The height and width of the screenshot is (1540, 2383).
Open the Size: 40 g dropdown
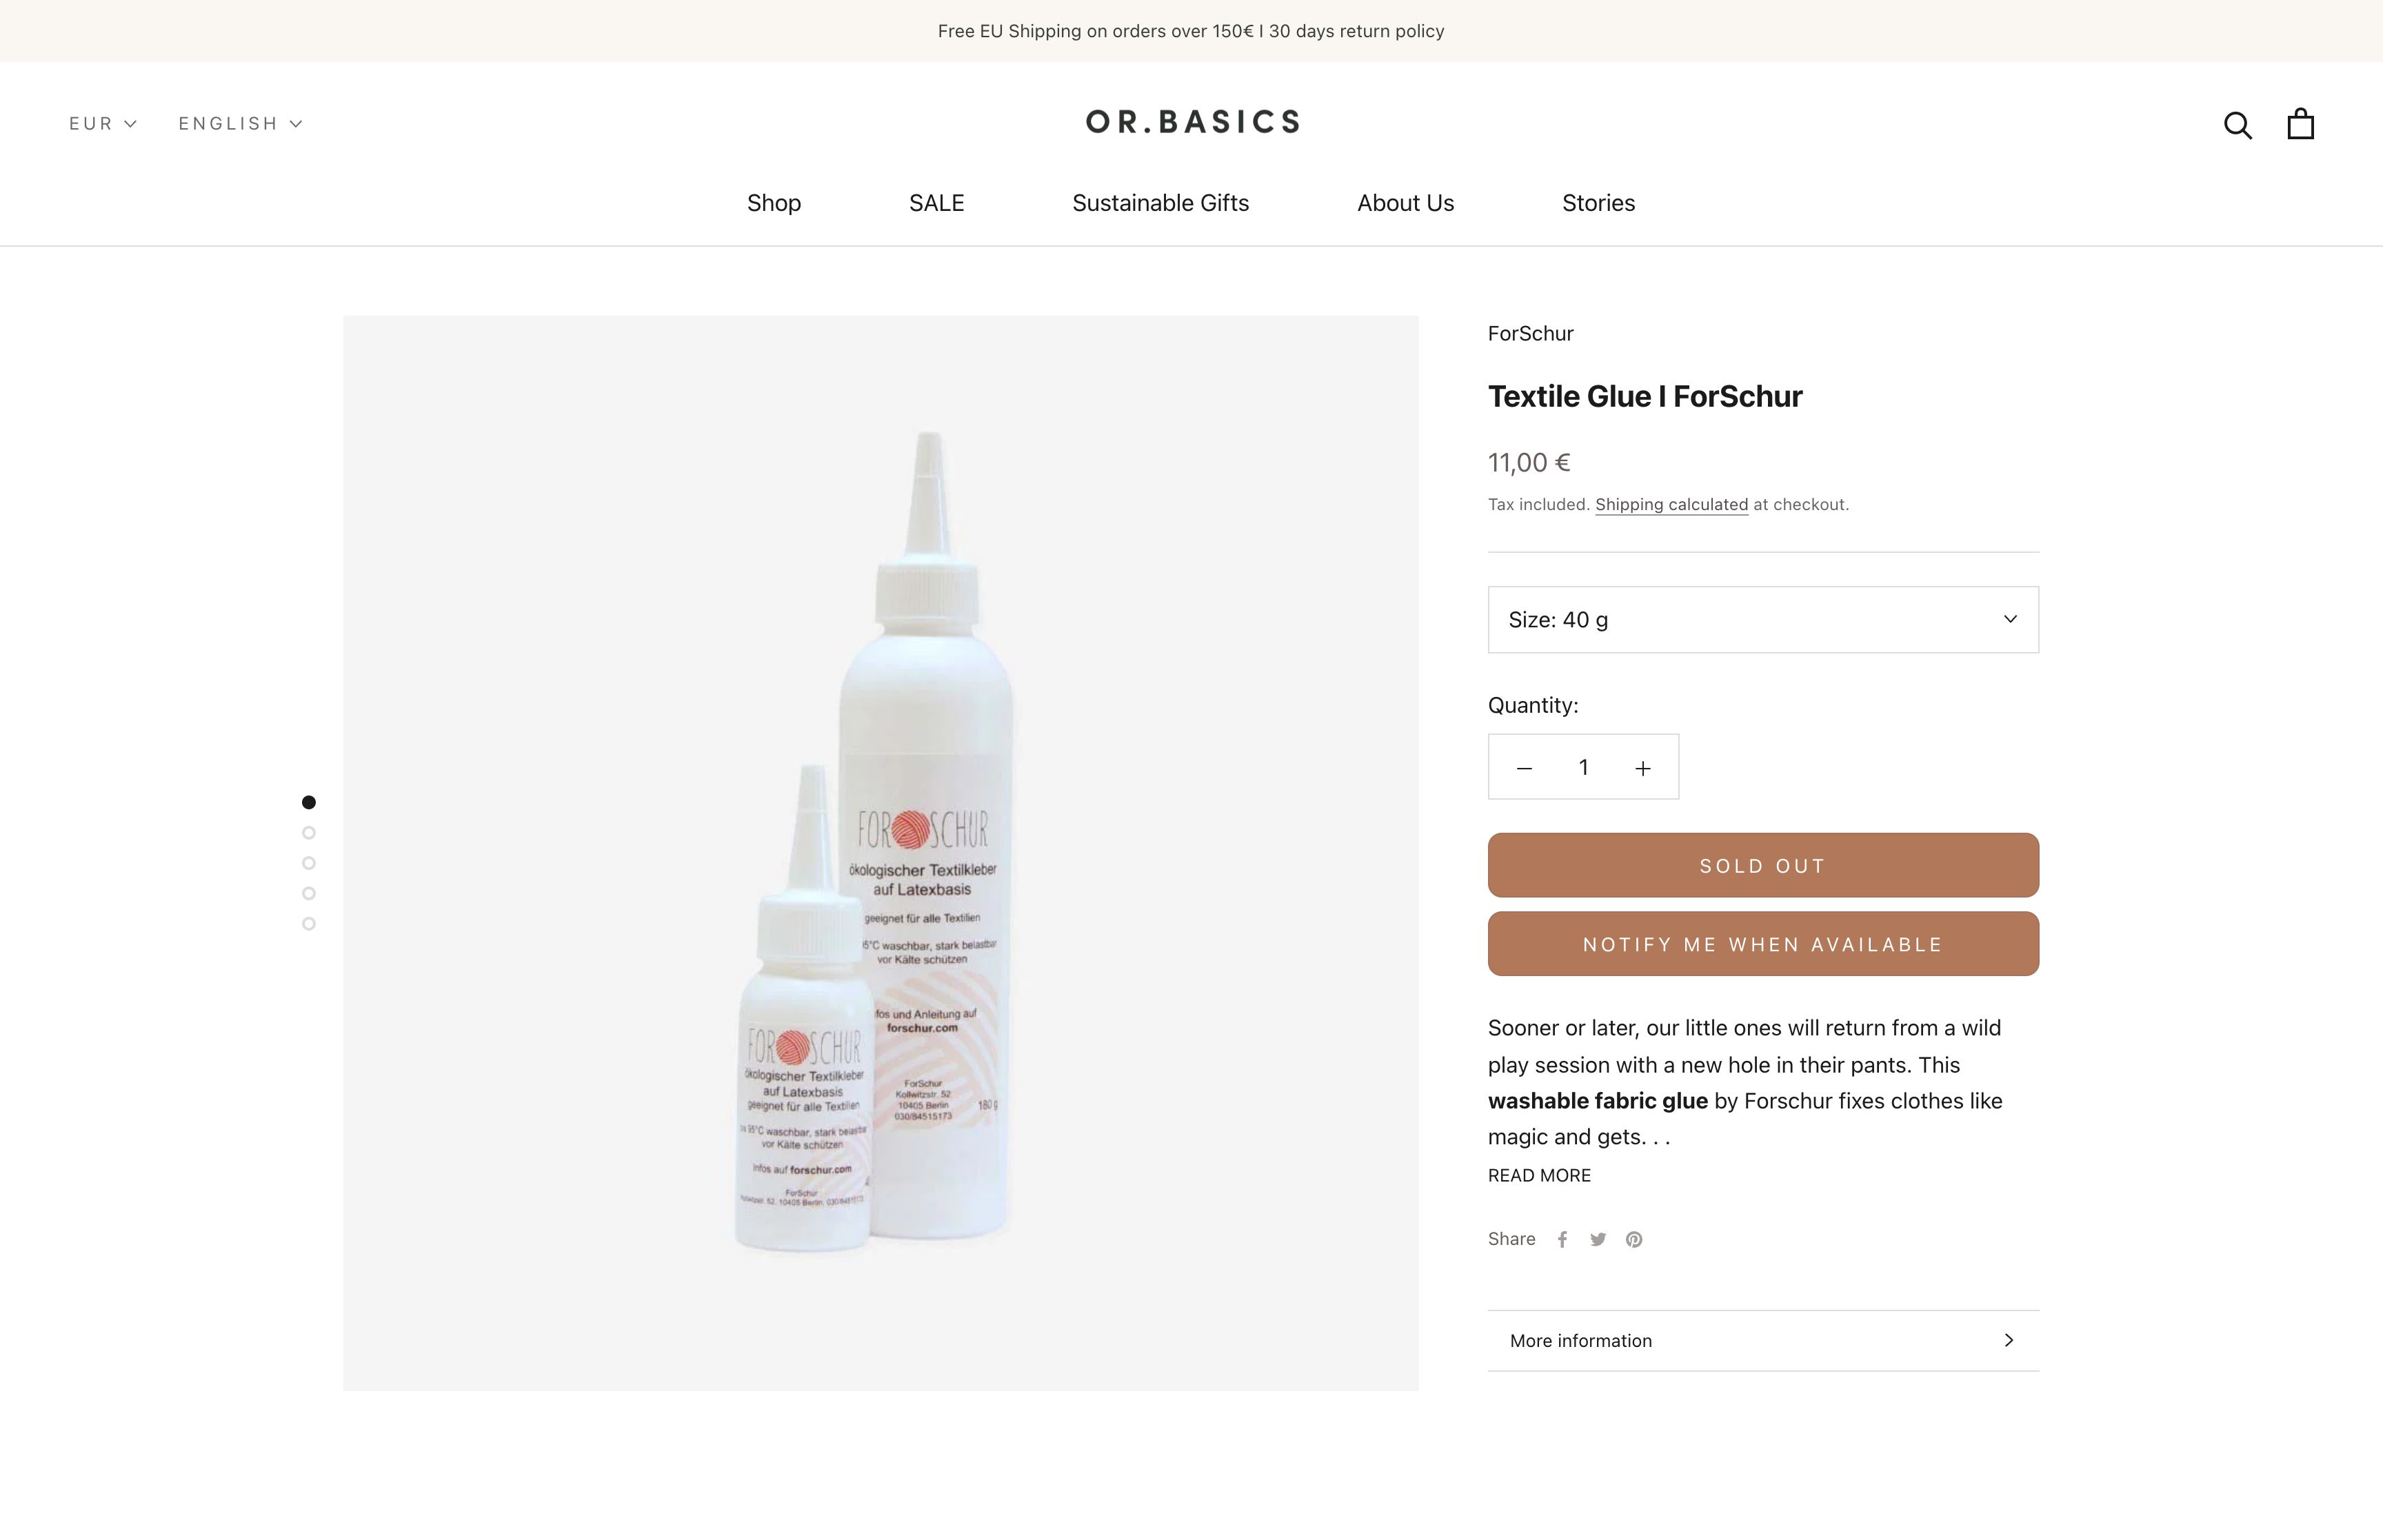pyautogui.click(x=1763, y=620)
